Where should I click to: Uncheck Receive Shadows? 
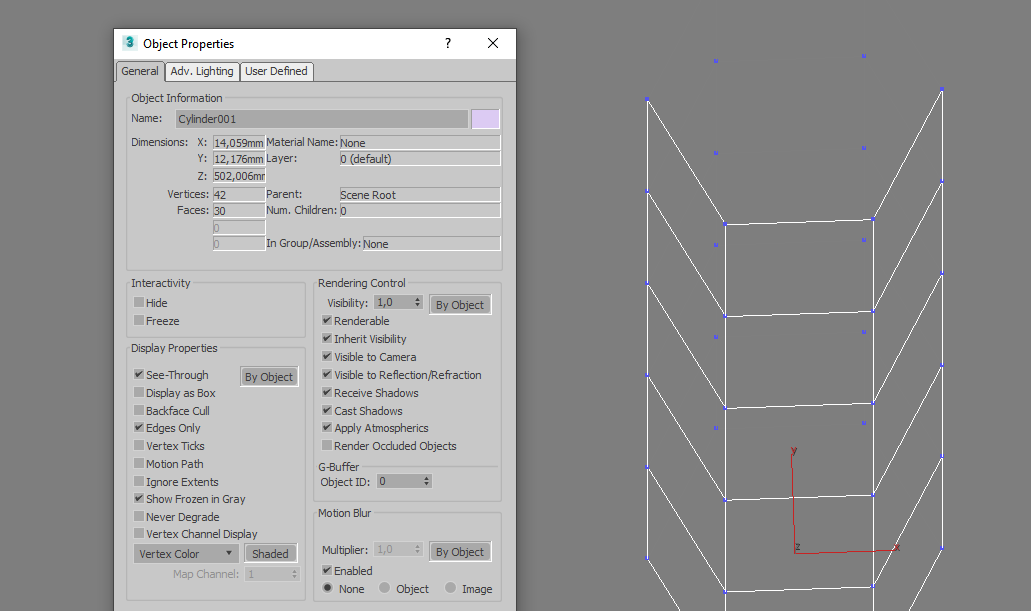327,393
